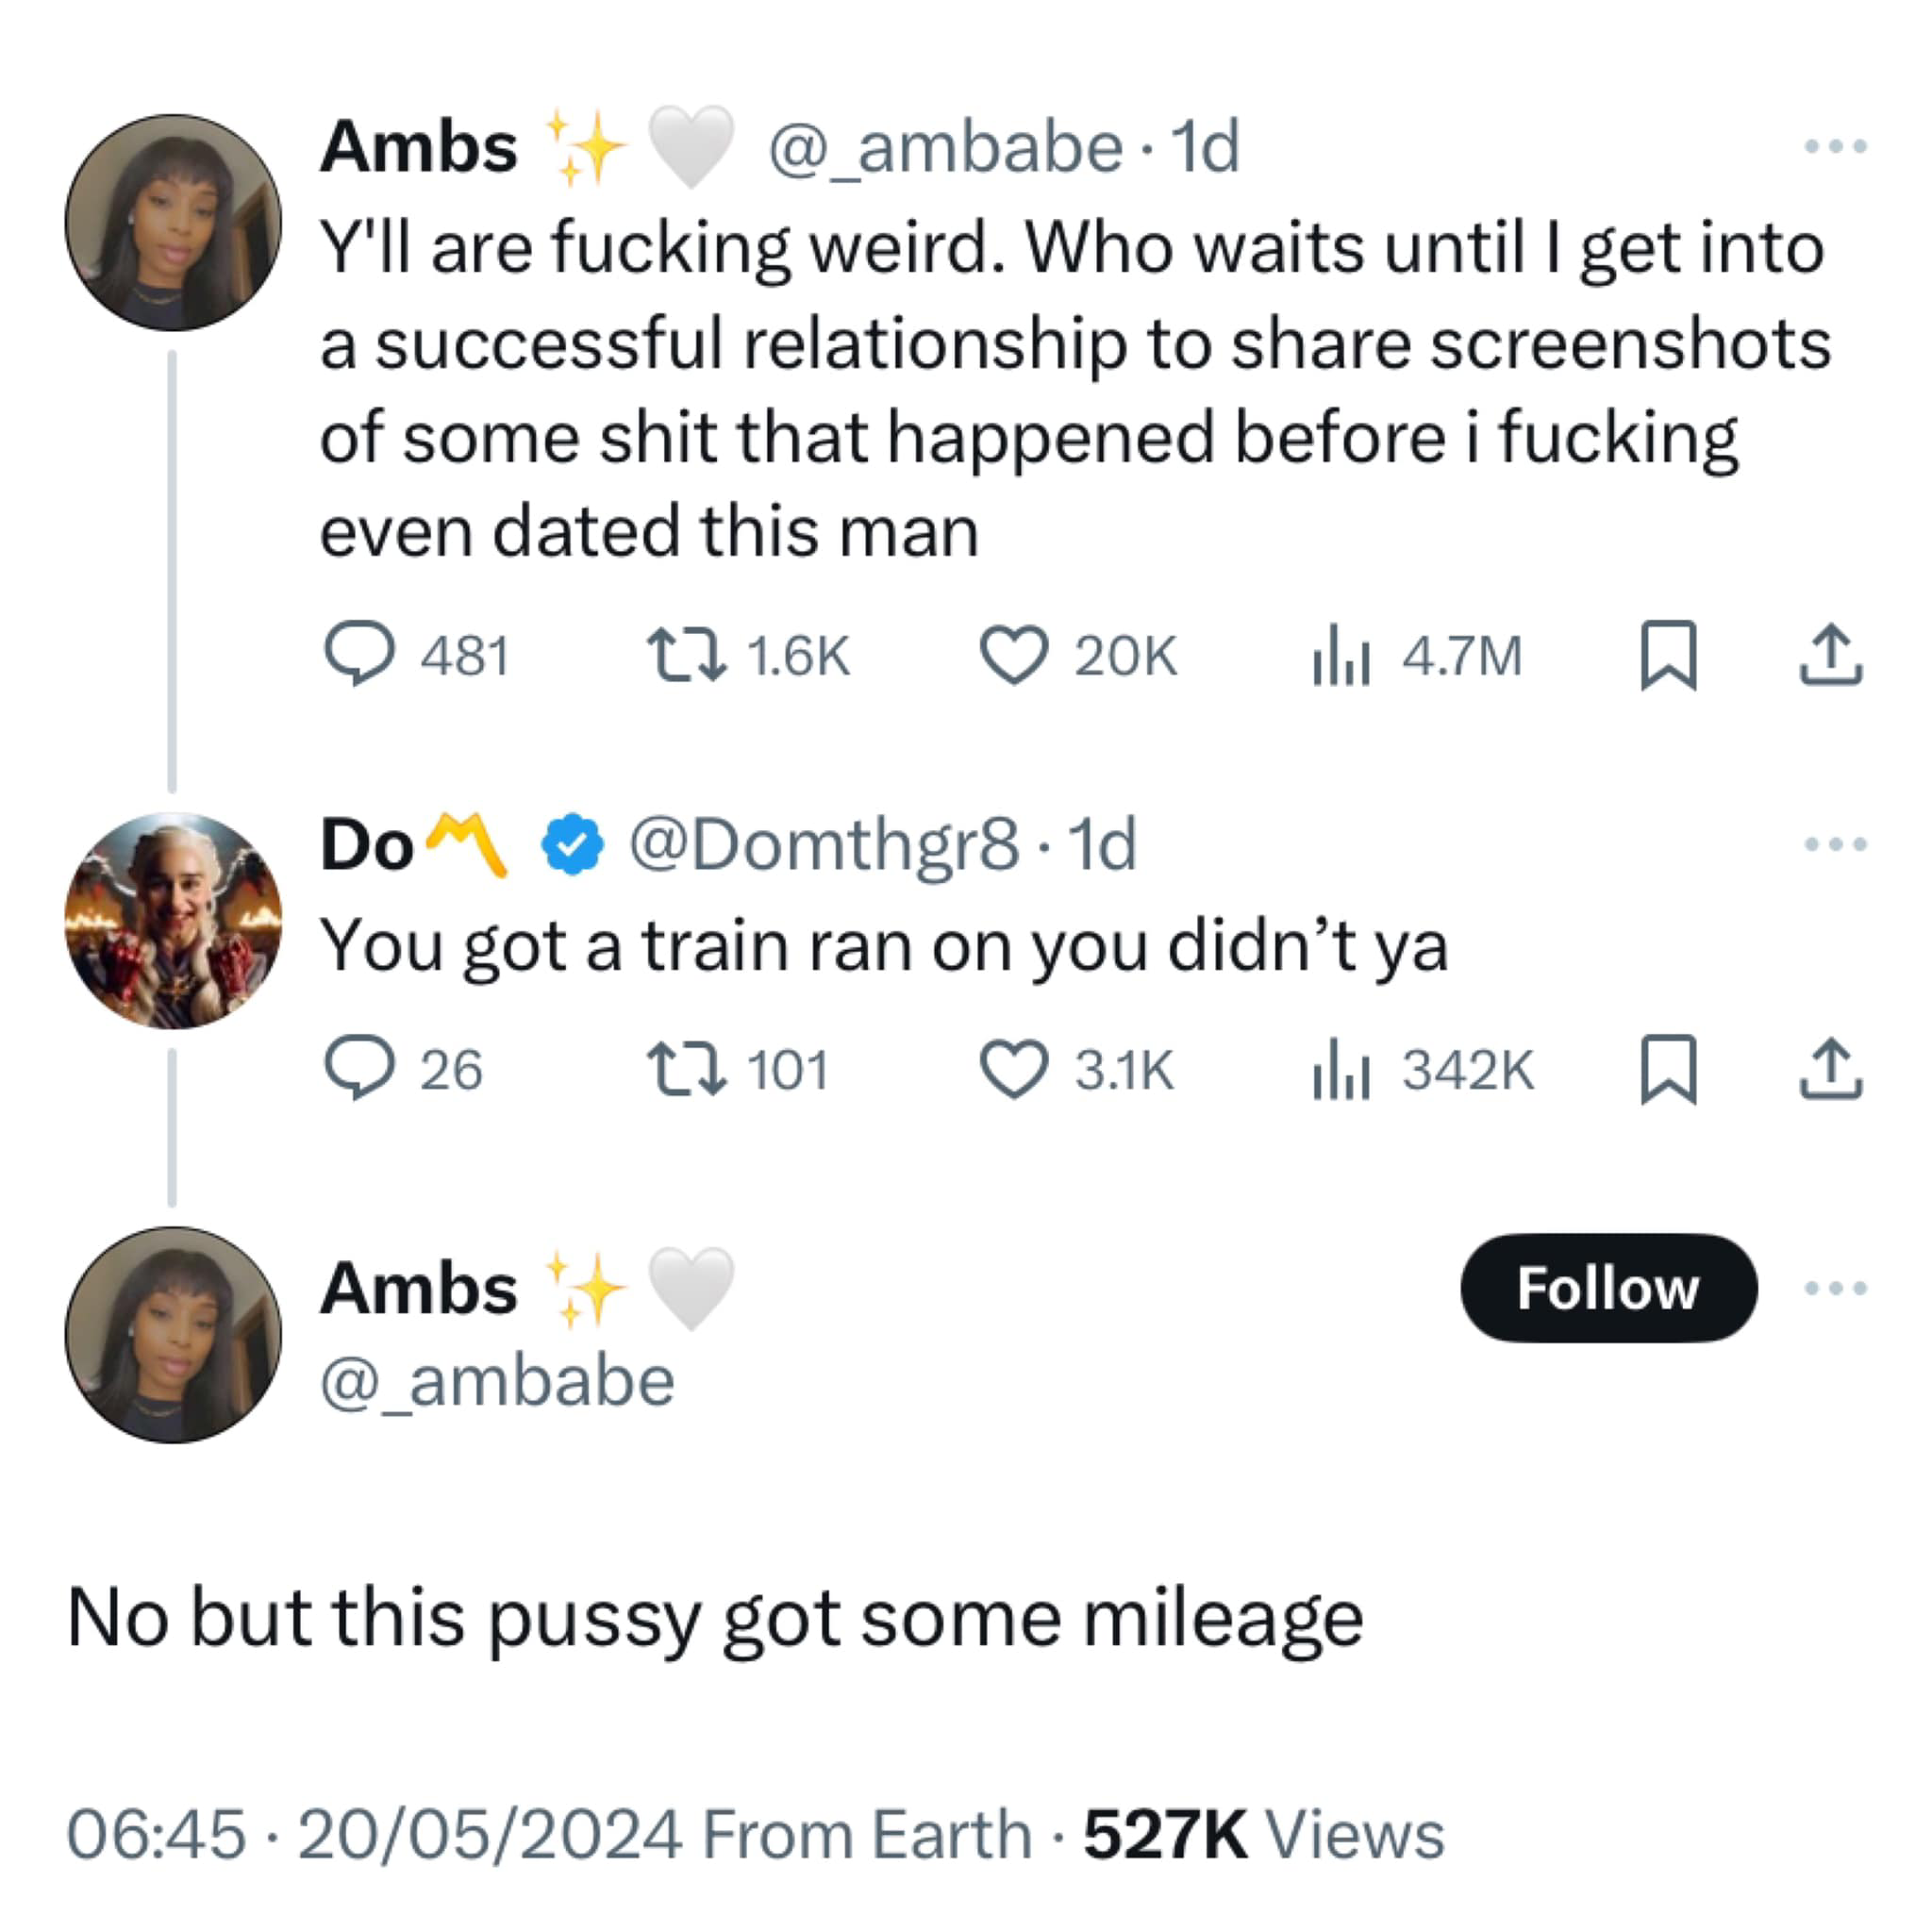Open Domthgr8's profile picture
The height and width of the screenshot is (1932, 1932).
[173, 920]
